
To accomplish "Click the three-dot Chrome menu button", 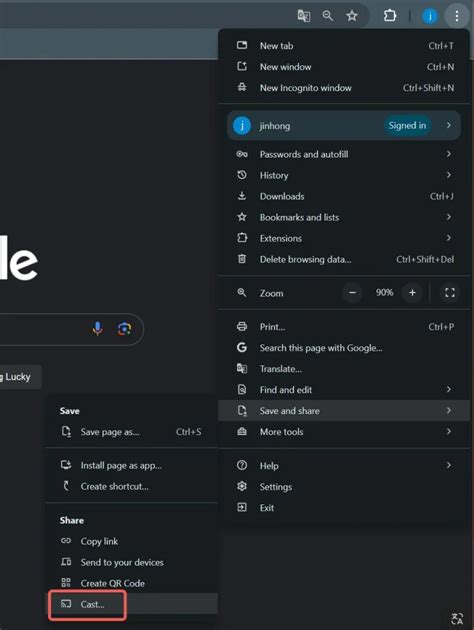I will coord(457,16).
